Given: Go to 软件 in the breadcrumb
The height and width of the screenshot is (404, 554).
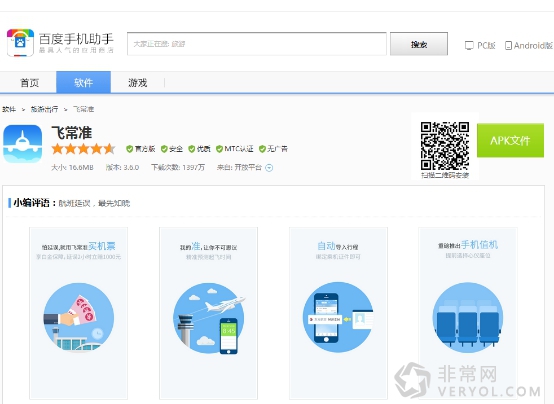Looking at the screenshot, I should pos(9,109).
